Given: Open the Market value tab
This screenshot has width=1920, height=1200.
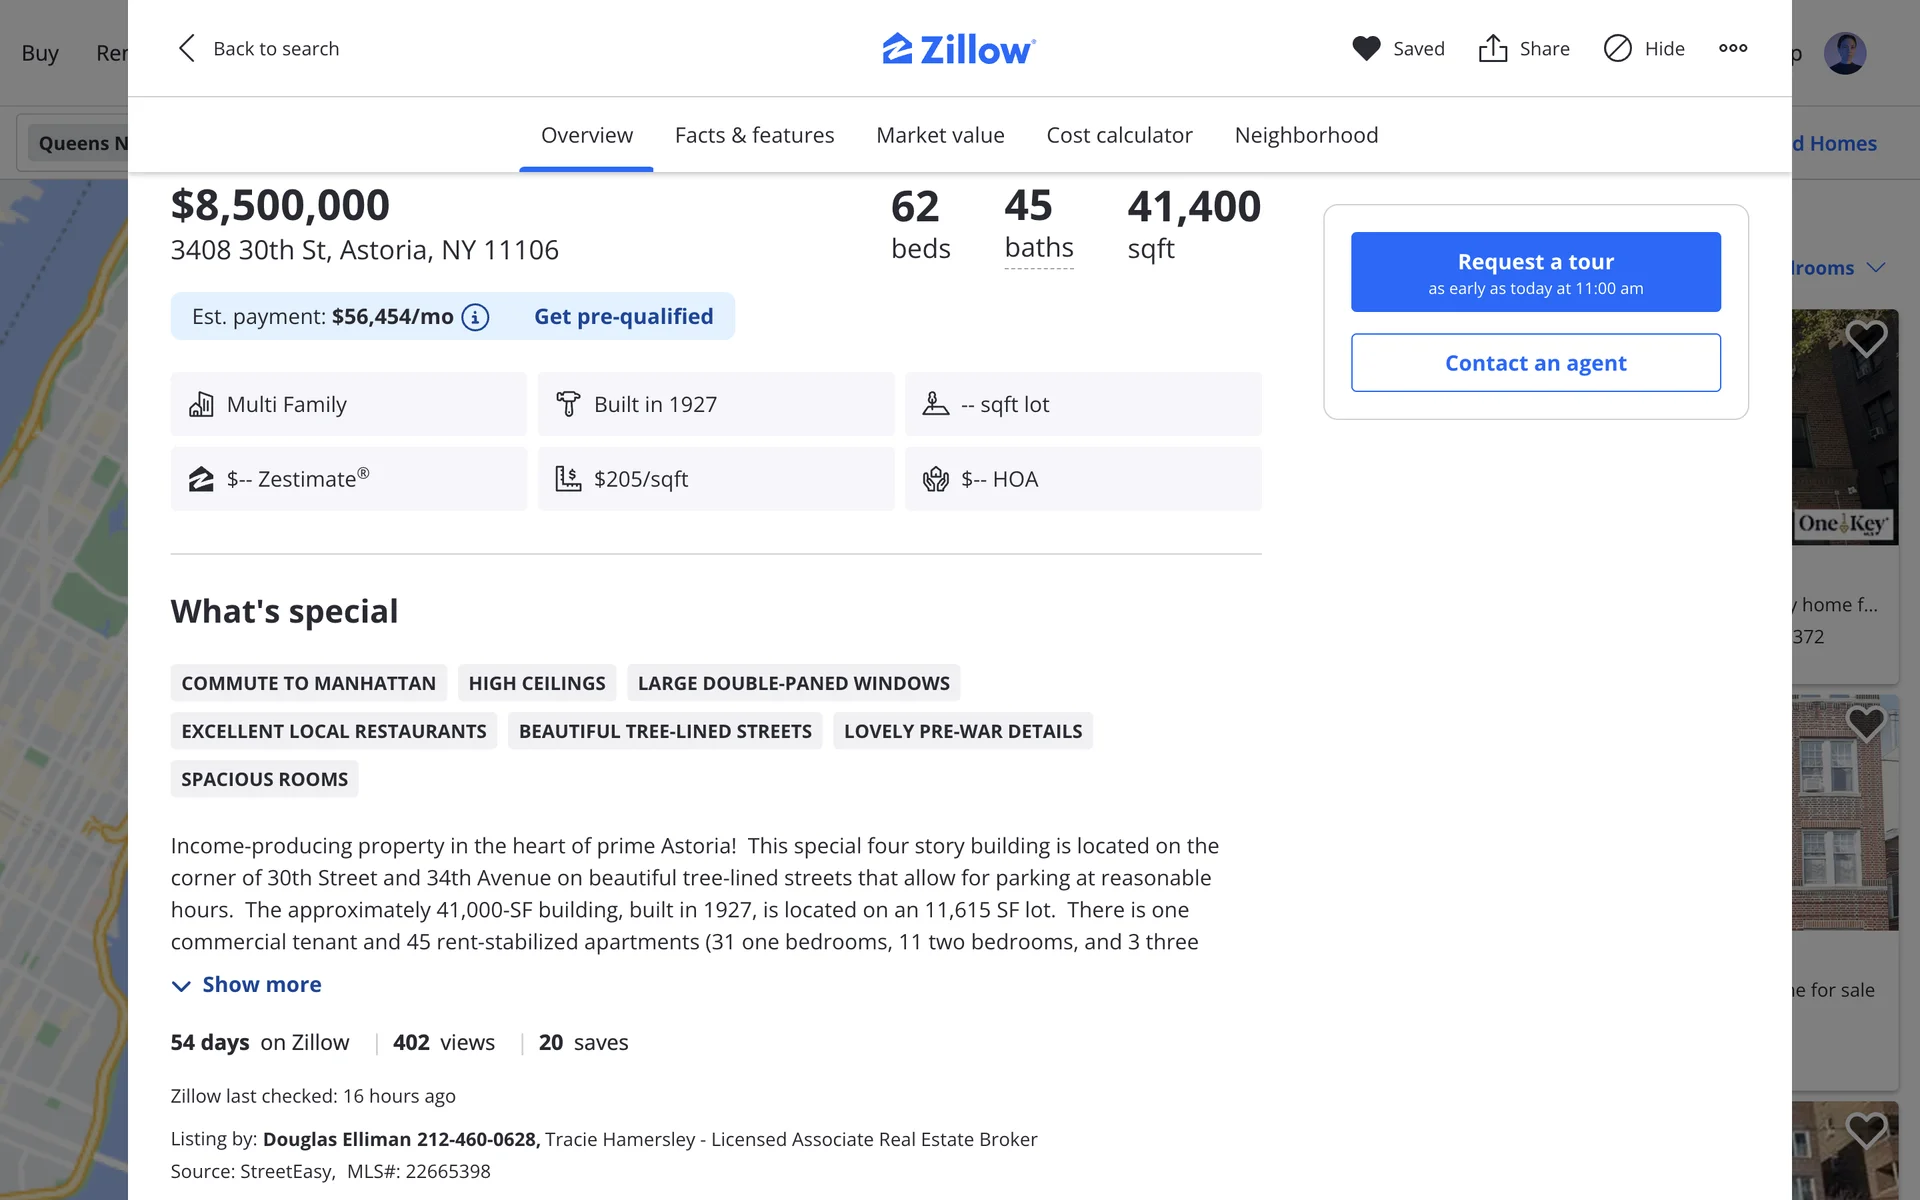Looking at the screenshot, I should point(940,135).
